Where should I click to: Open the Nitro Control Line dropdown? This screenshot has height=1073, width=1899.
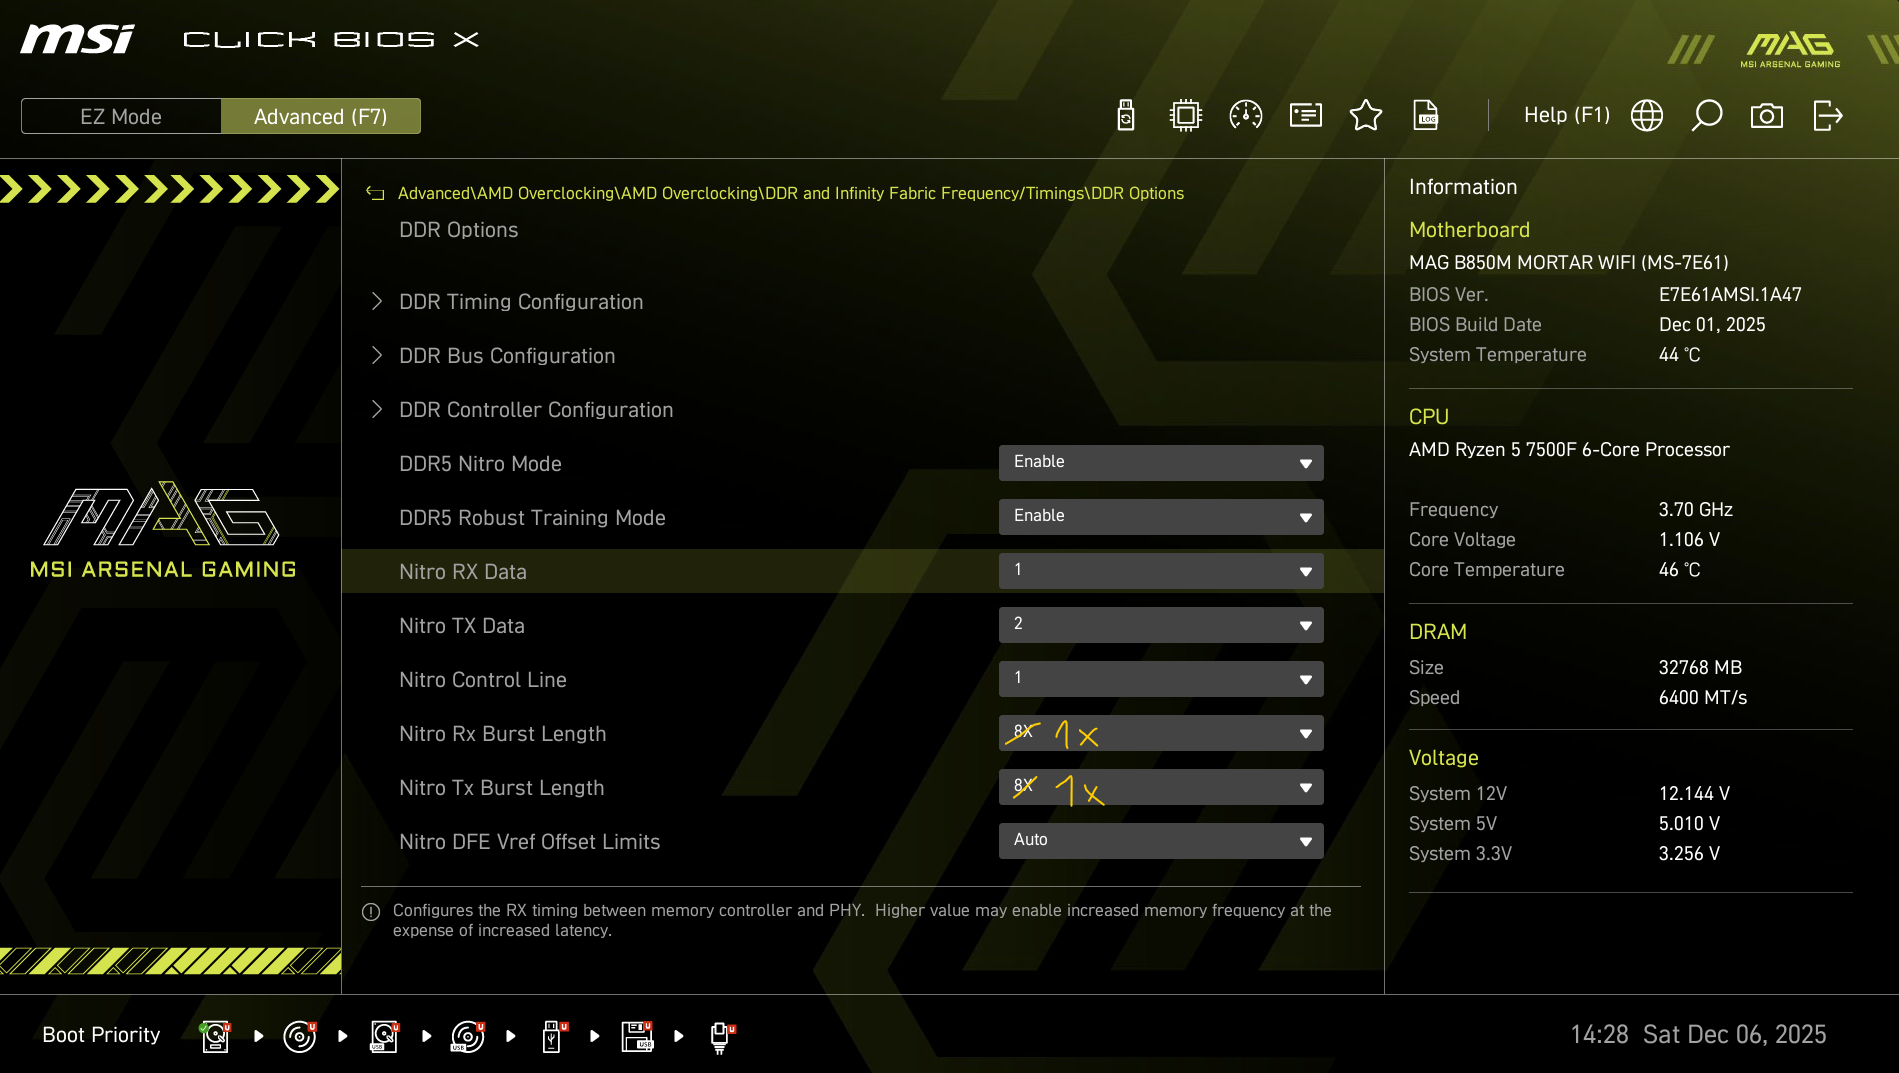point(1161,679)
